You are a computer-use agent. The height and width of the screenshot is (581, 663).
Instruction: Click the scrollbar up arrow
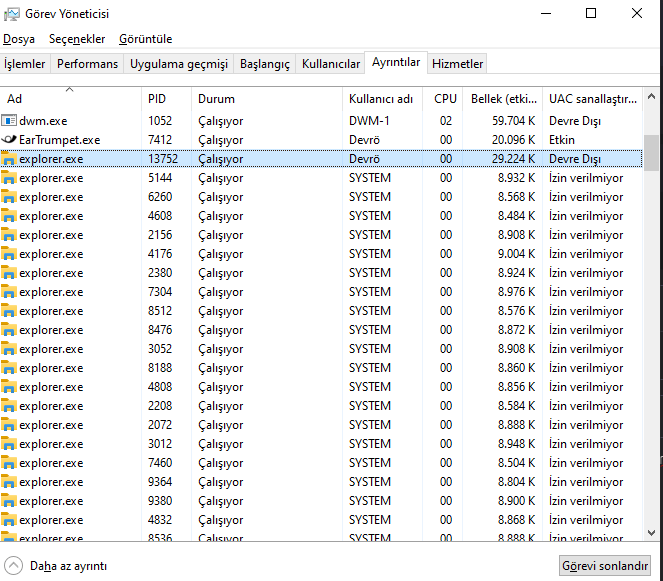click(652, 97)
